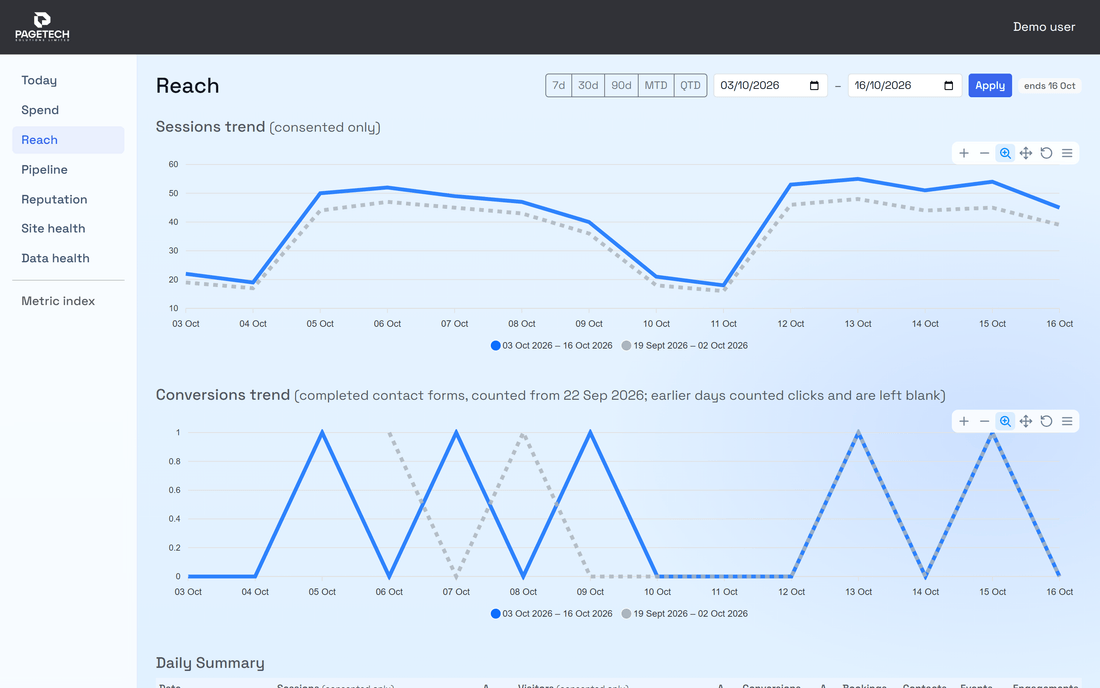Open Conversions trend chart hamburger menu
Image resolution: width=1100 pixels, height=688 pixels.
pos(1067,421)
